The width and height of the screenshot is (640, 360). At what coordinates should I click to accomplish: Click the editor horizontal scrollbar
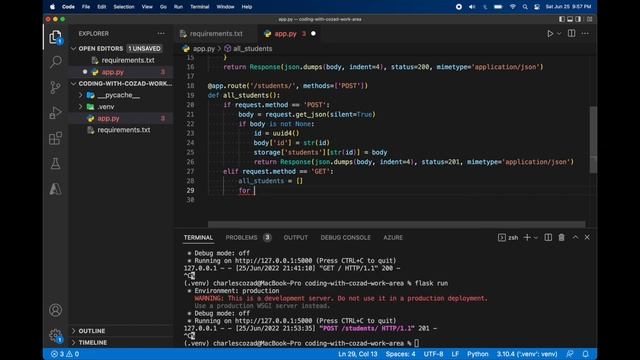(x=396, y=224)
